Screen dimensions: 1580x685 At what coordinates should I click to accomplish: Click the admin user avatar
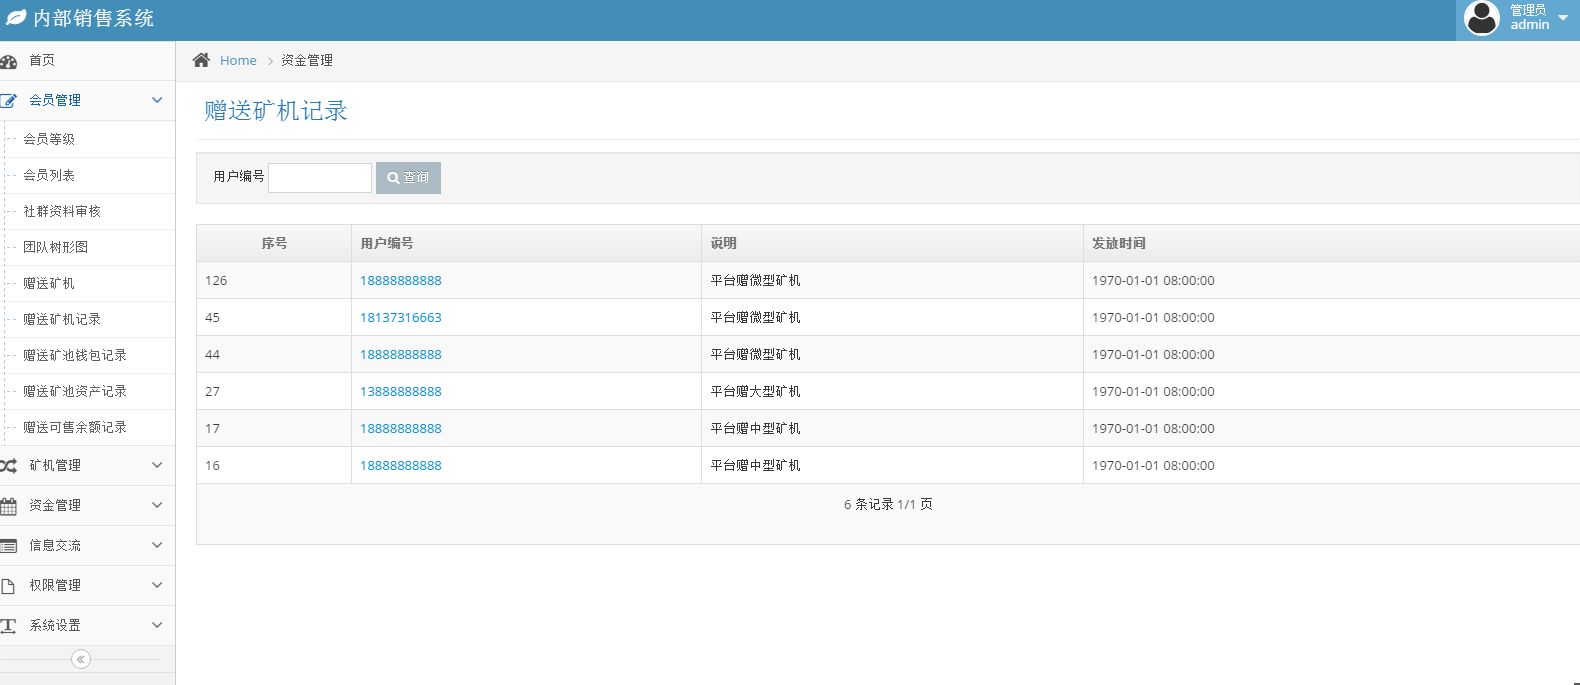1481,18
